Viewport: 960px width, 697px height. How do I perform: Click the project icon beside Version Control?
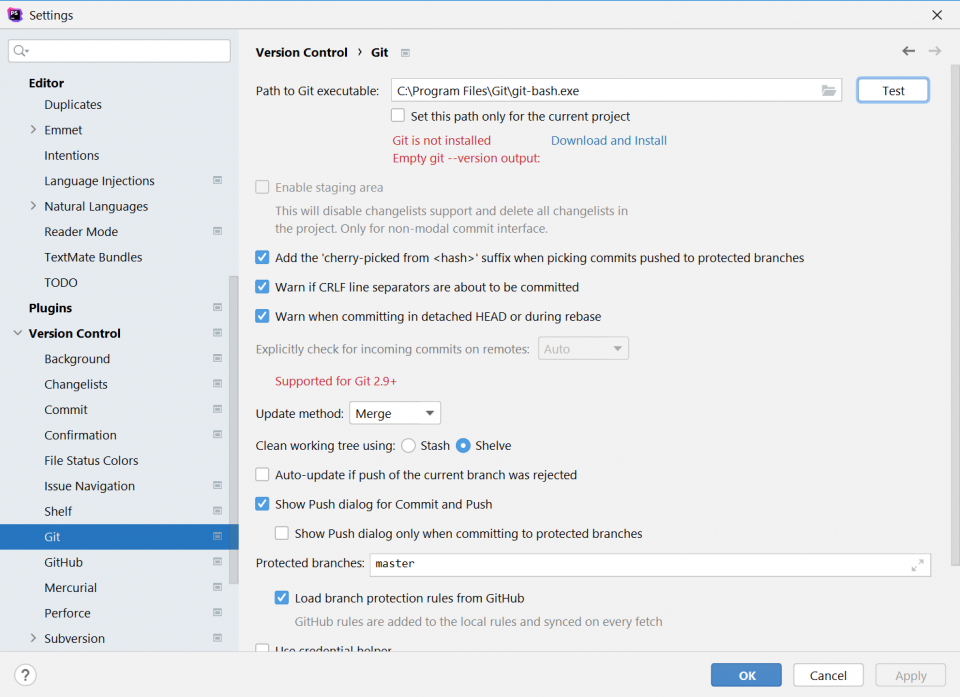(x=217, y=333)
